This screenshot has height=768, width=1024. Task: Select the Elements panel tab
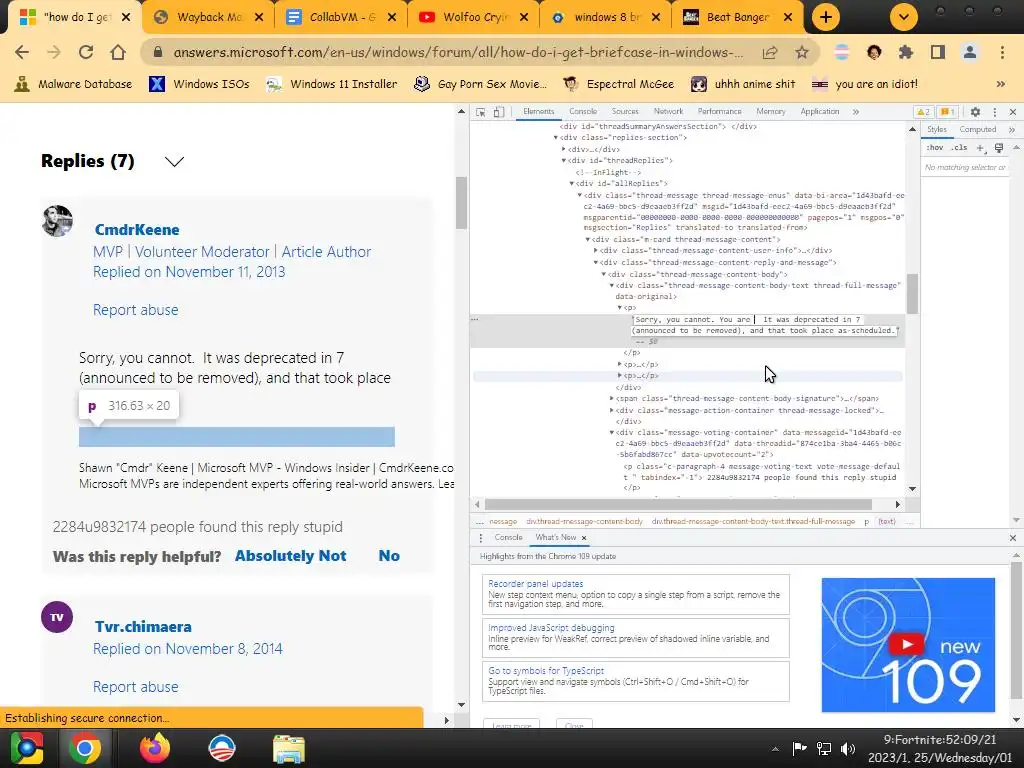[538, 112]
